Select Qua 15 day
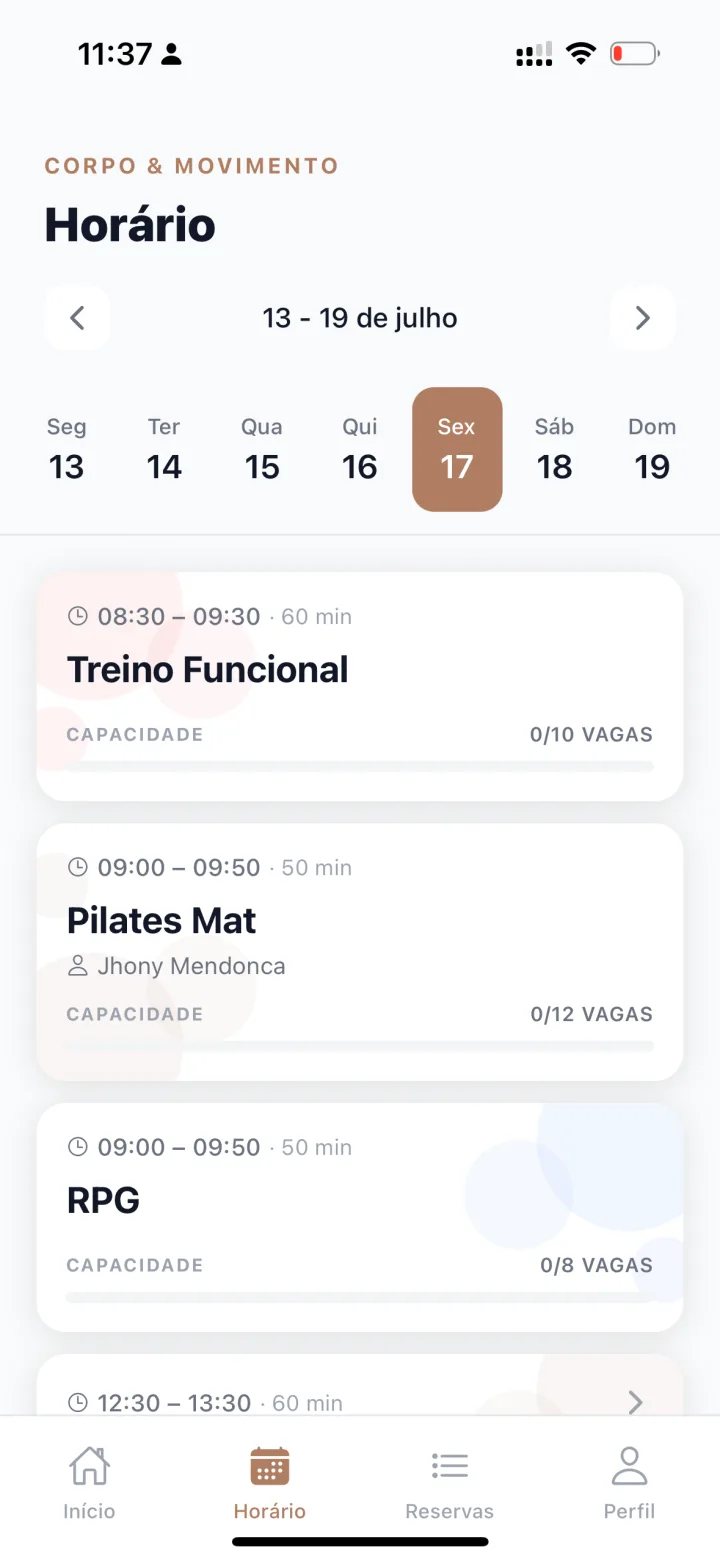The height and width of the screenshot is (1561, 720). pos(262,449)
